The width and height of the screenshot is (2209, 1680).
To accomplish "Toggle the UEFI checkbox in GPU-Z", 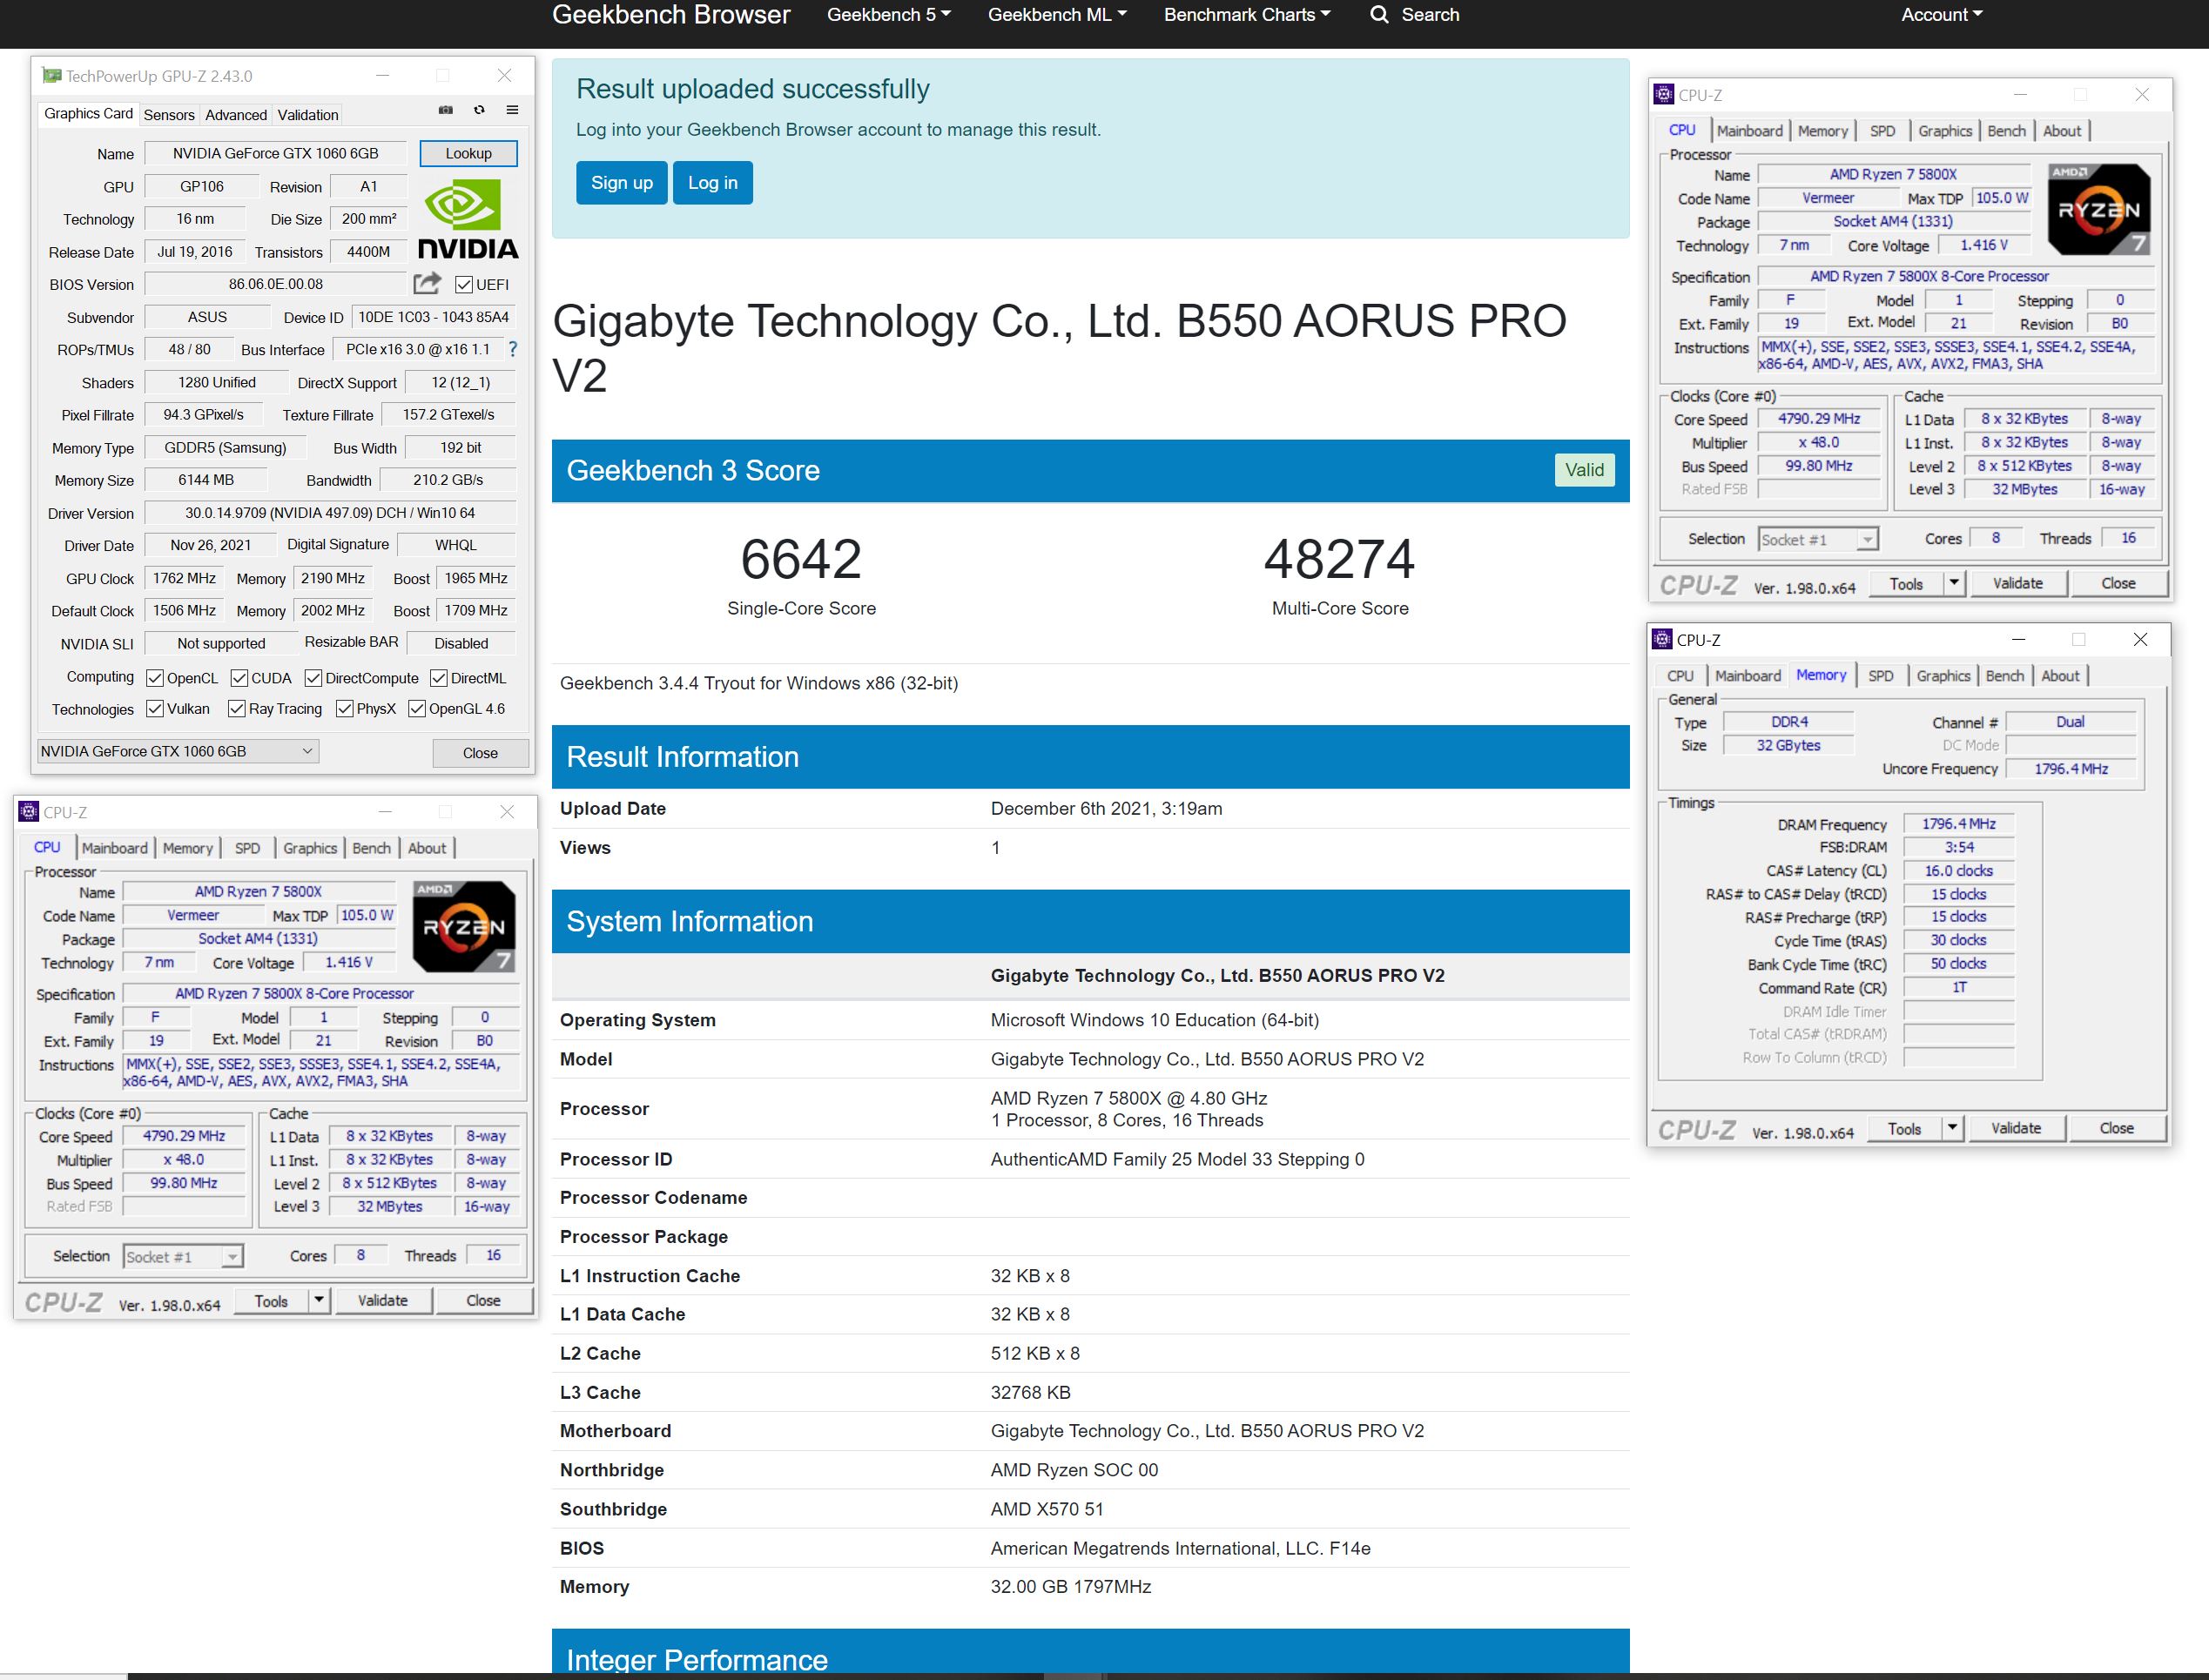I will (x=463, y=284).
